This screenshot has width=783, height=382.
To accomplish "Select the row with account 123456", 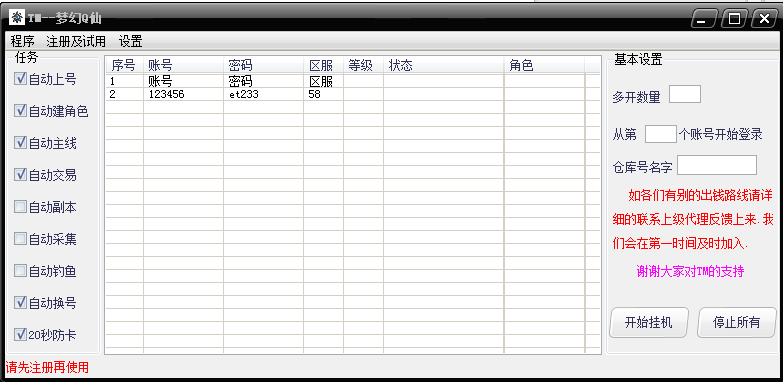I will [x=352, y=94].
